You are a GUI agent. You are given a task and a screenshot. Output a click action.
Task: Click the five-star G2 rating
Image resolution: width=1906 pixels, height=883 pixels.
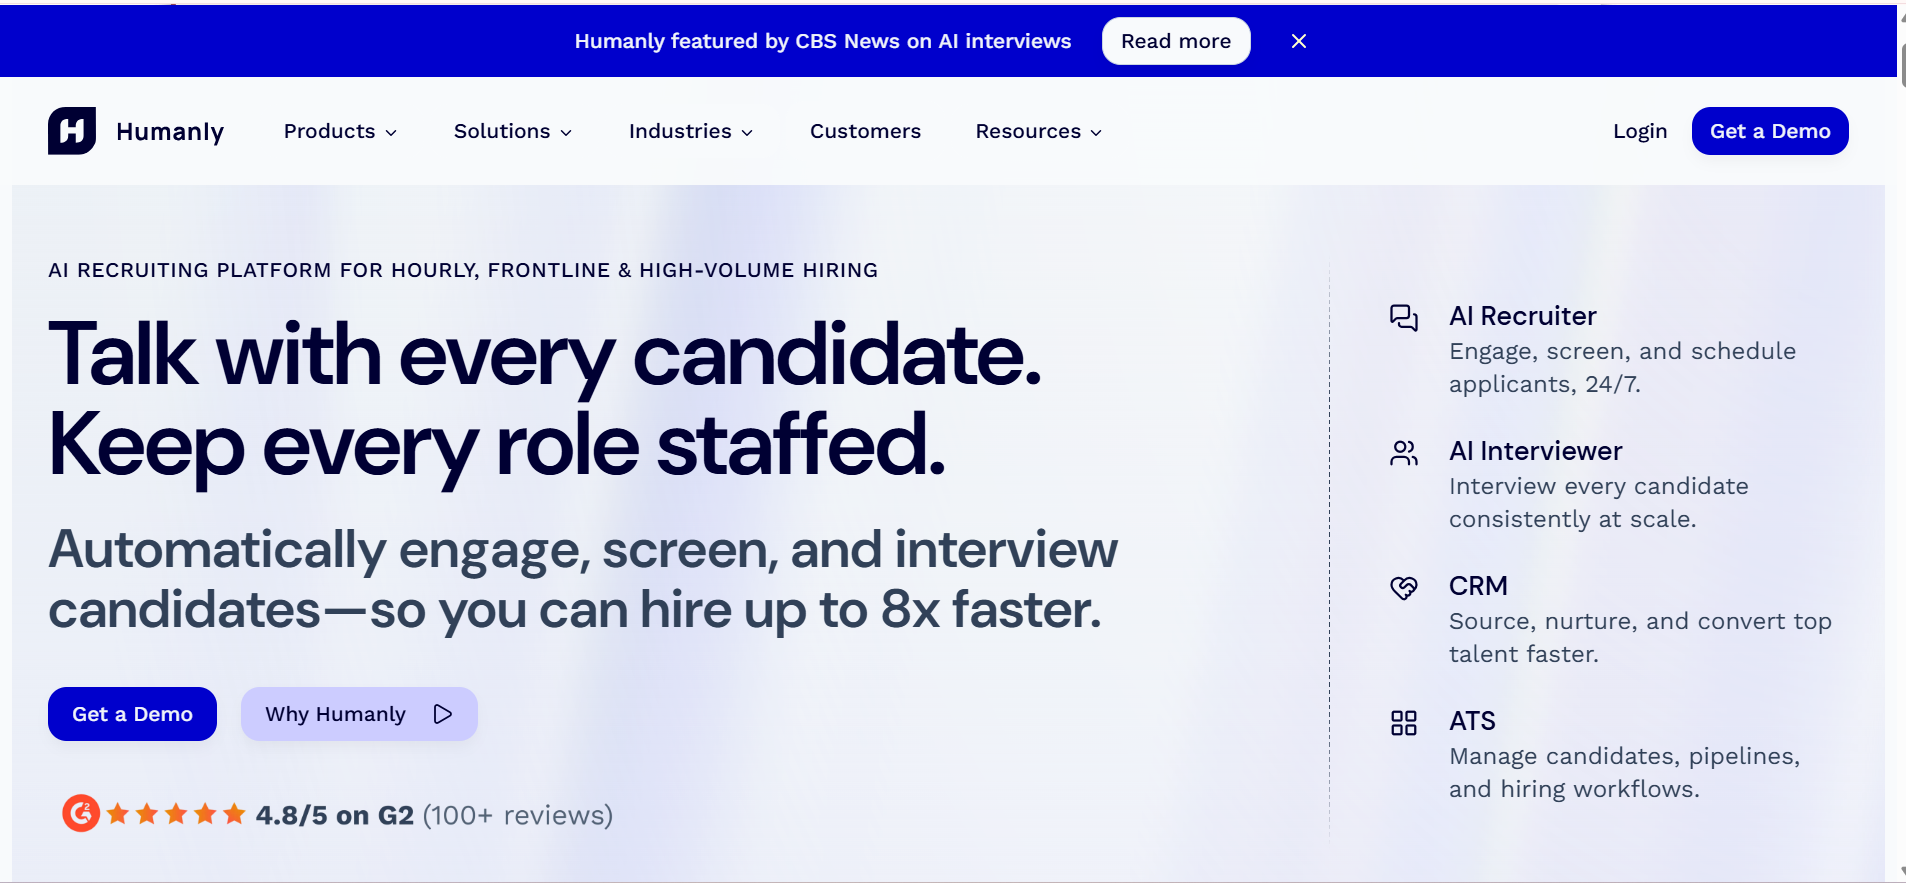tap(176, 814)
